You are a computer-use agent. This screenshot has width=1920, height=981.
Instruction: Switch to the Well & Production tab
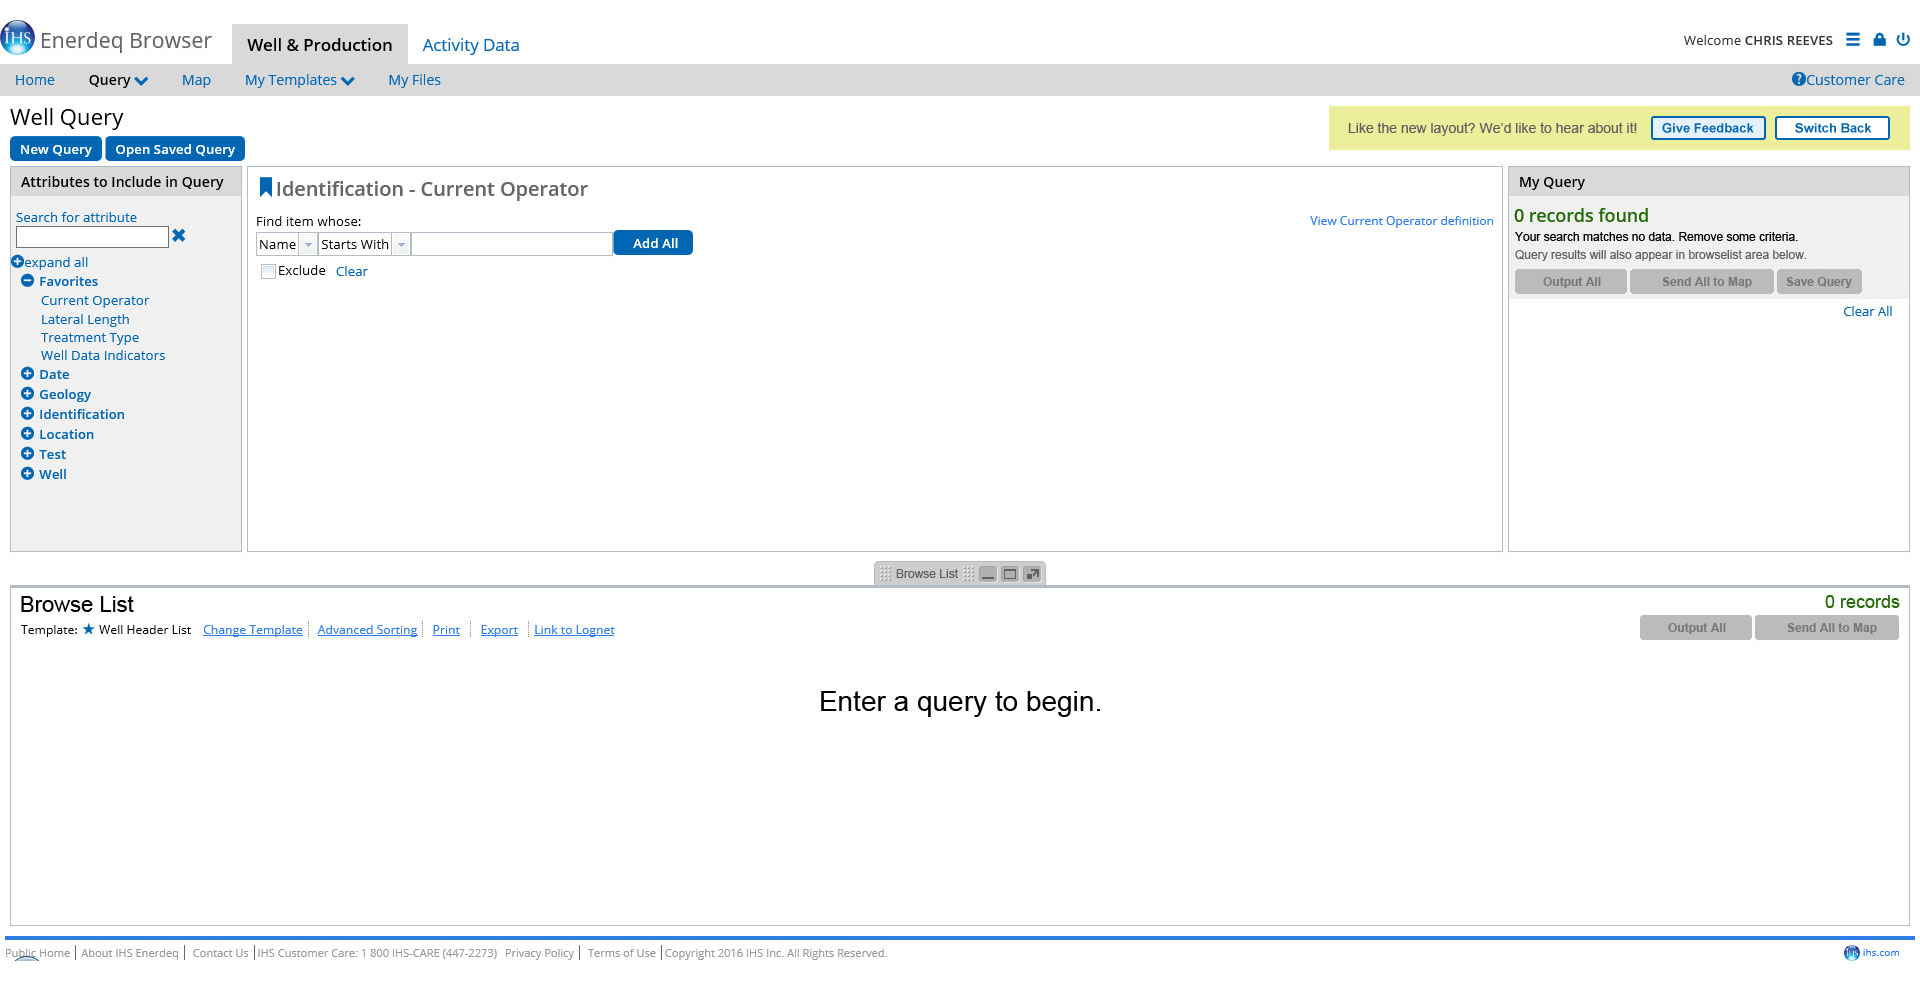320,45
